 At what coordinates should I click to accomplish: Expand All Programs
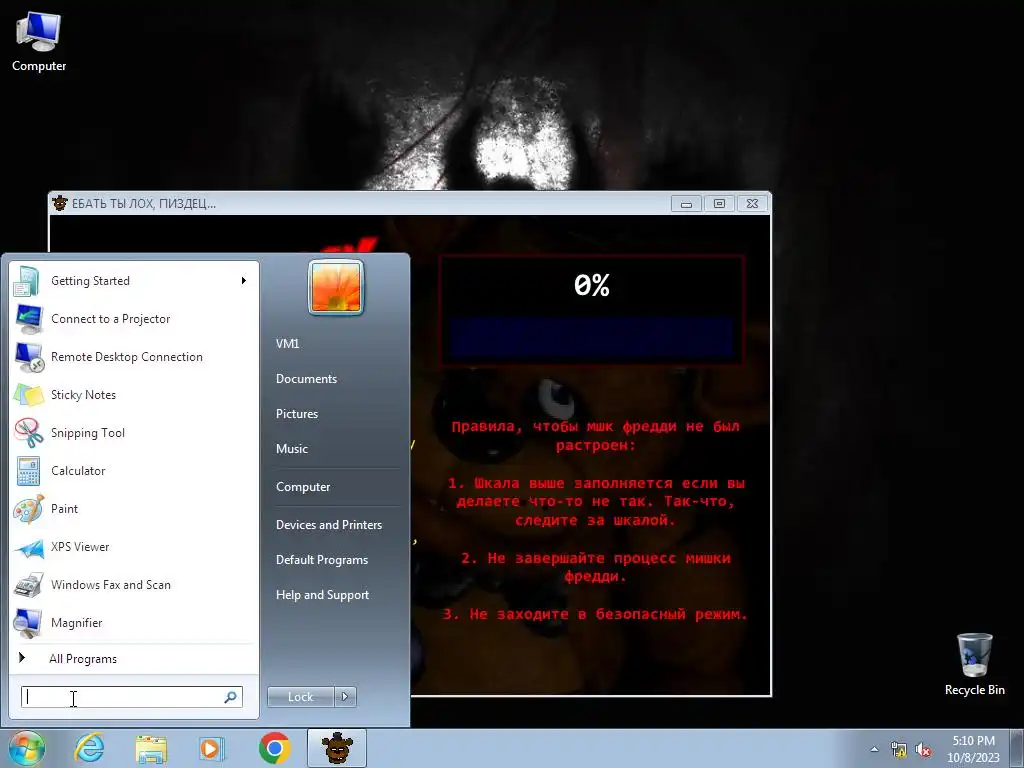pyautogui.click(x=83, y=659)
